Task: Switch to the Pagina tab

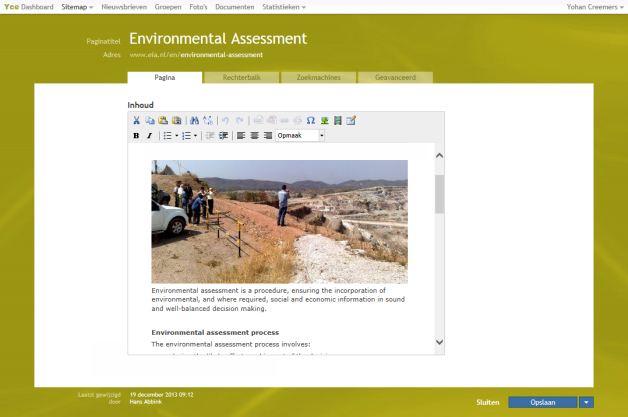Action: point(165,77)
